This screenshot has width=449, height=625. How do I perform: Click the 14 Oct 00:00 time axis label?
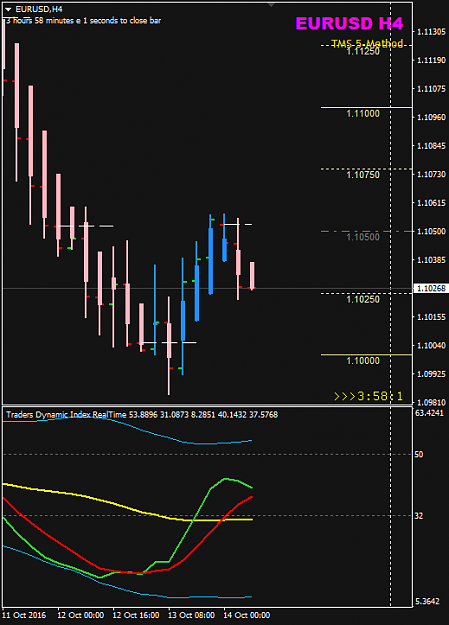point(247,615)
